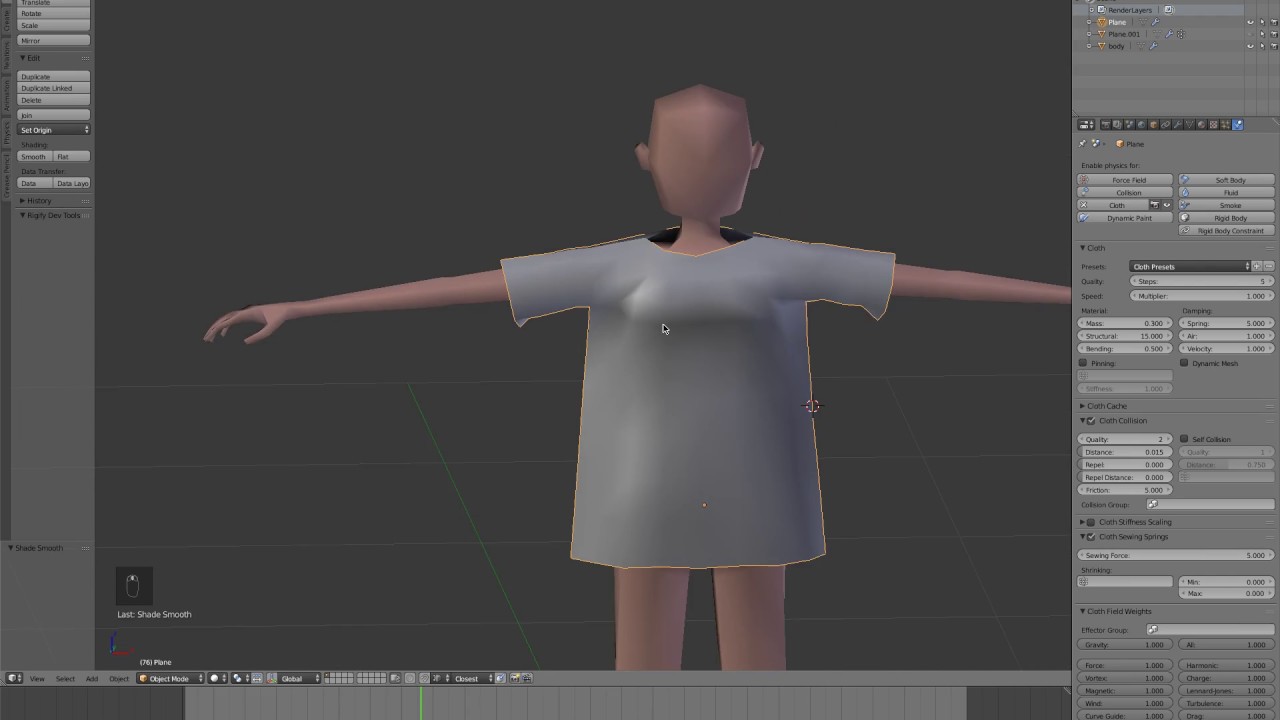This screenshot has width=1280, height=720.
Task: Click the Collision Group field
Action: pos(1210,505)
